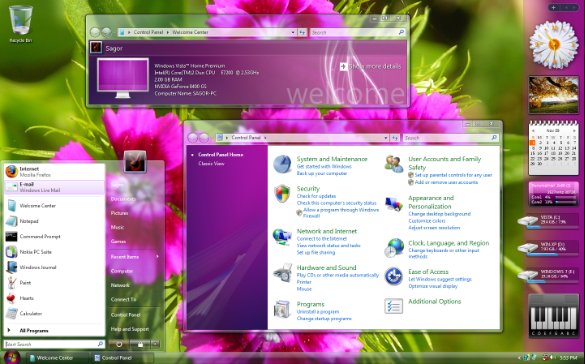Click the user account picture atop Start menu
Image resolution: width=585 pixels, height=364 pixels.
[x=135, y=161]
